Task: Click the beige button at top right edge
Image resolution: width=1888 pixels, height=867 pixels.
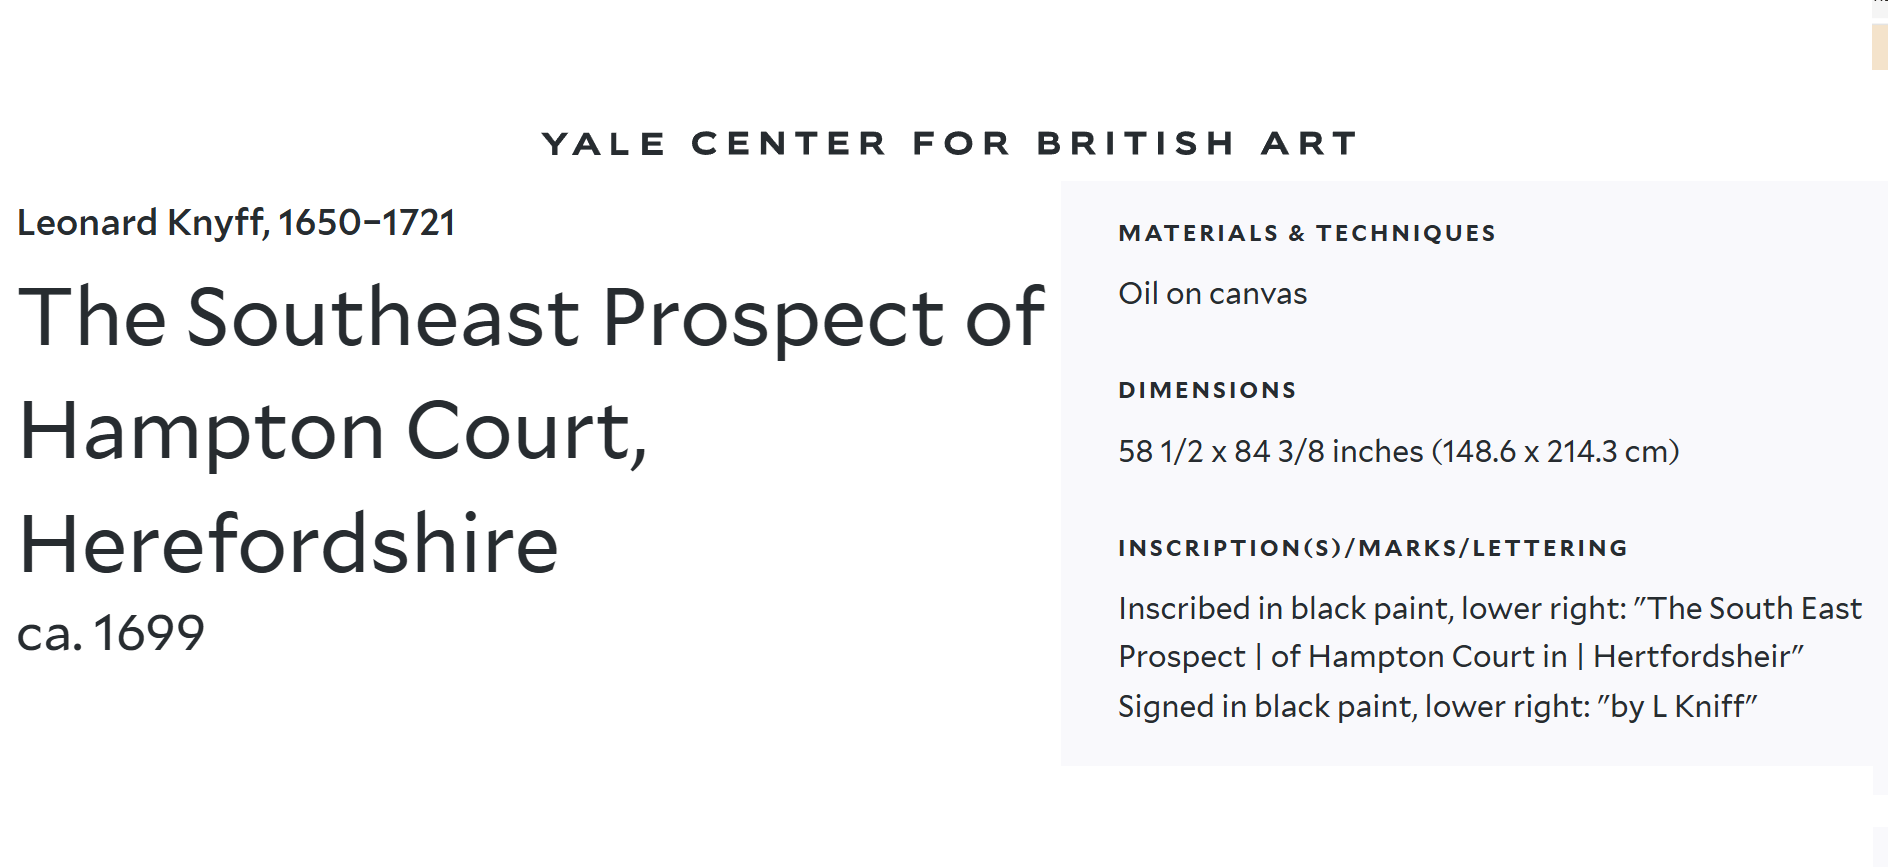Action: tap(1879, 47)
